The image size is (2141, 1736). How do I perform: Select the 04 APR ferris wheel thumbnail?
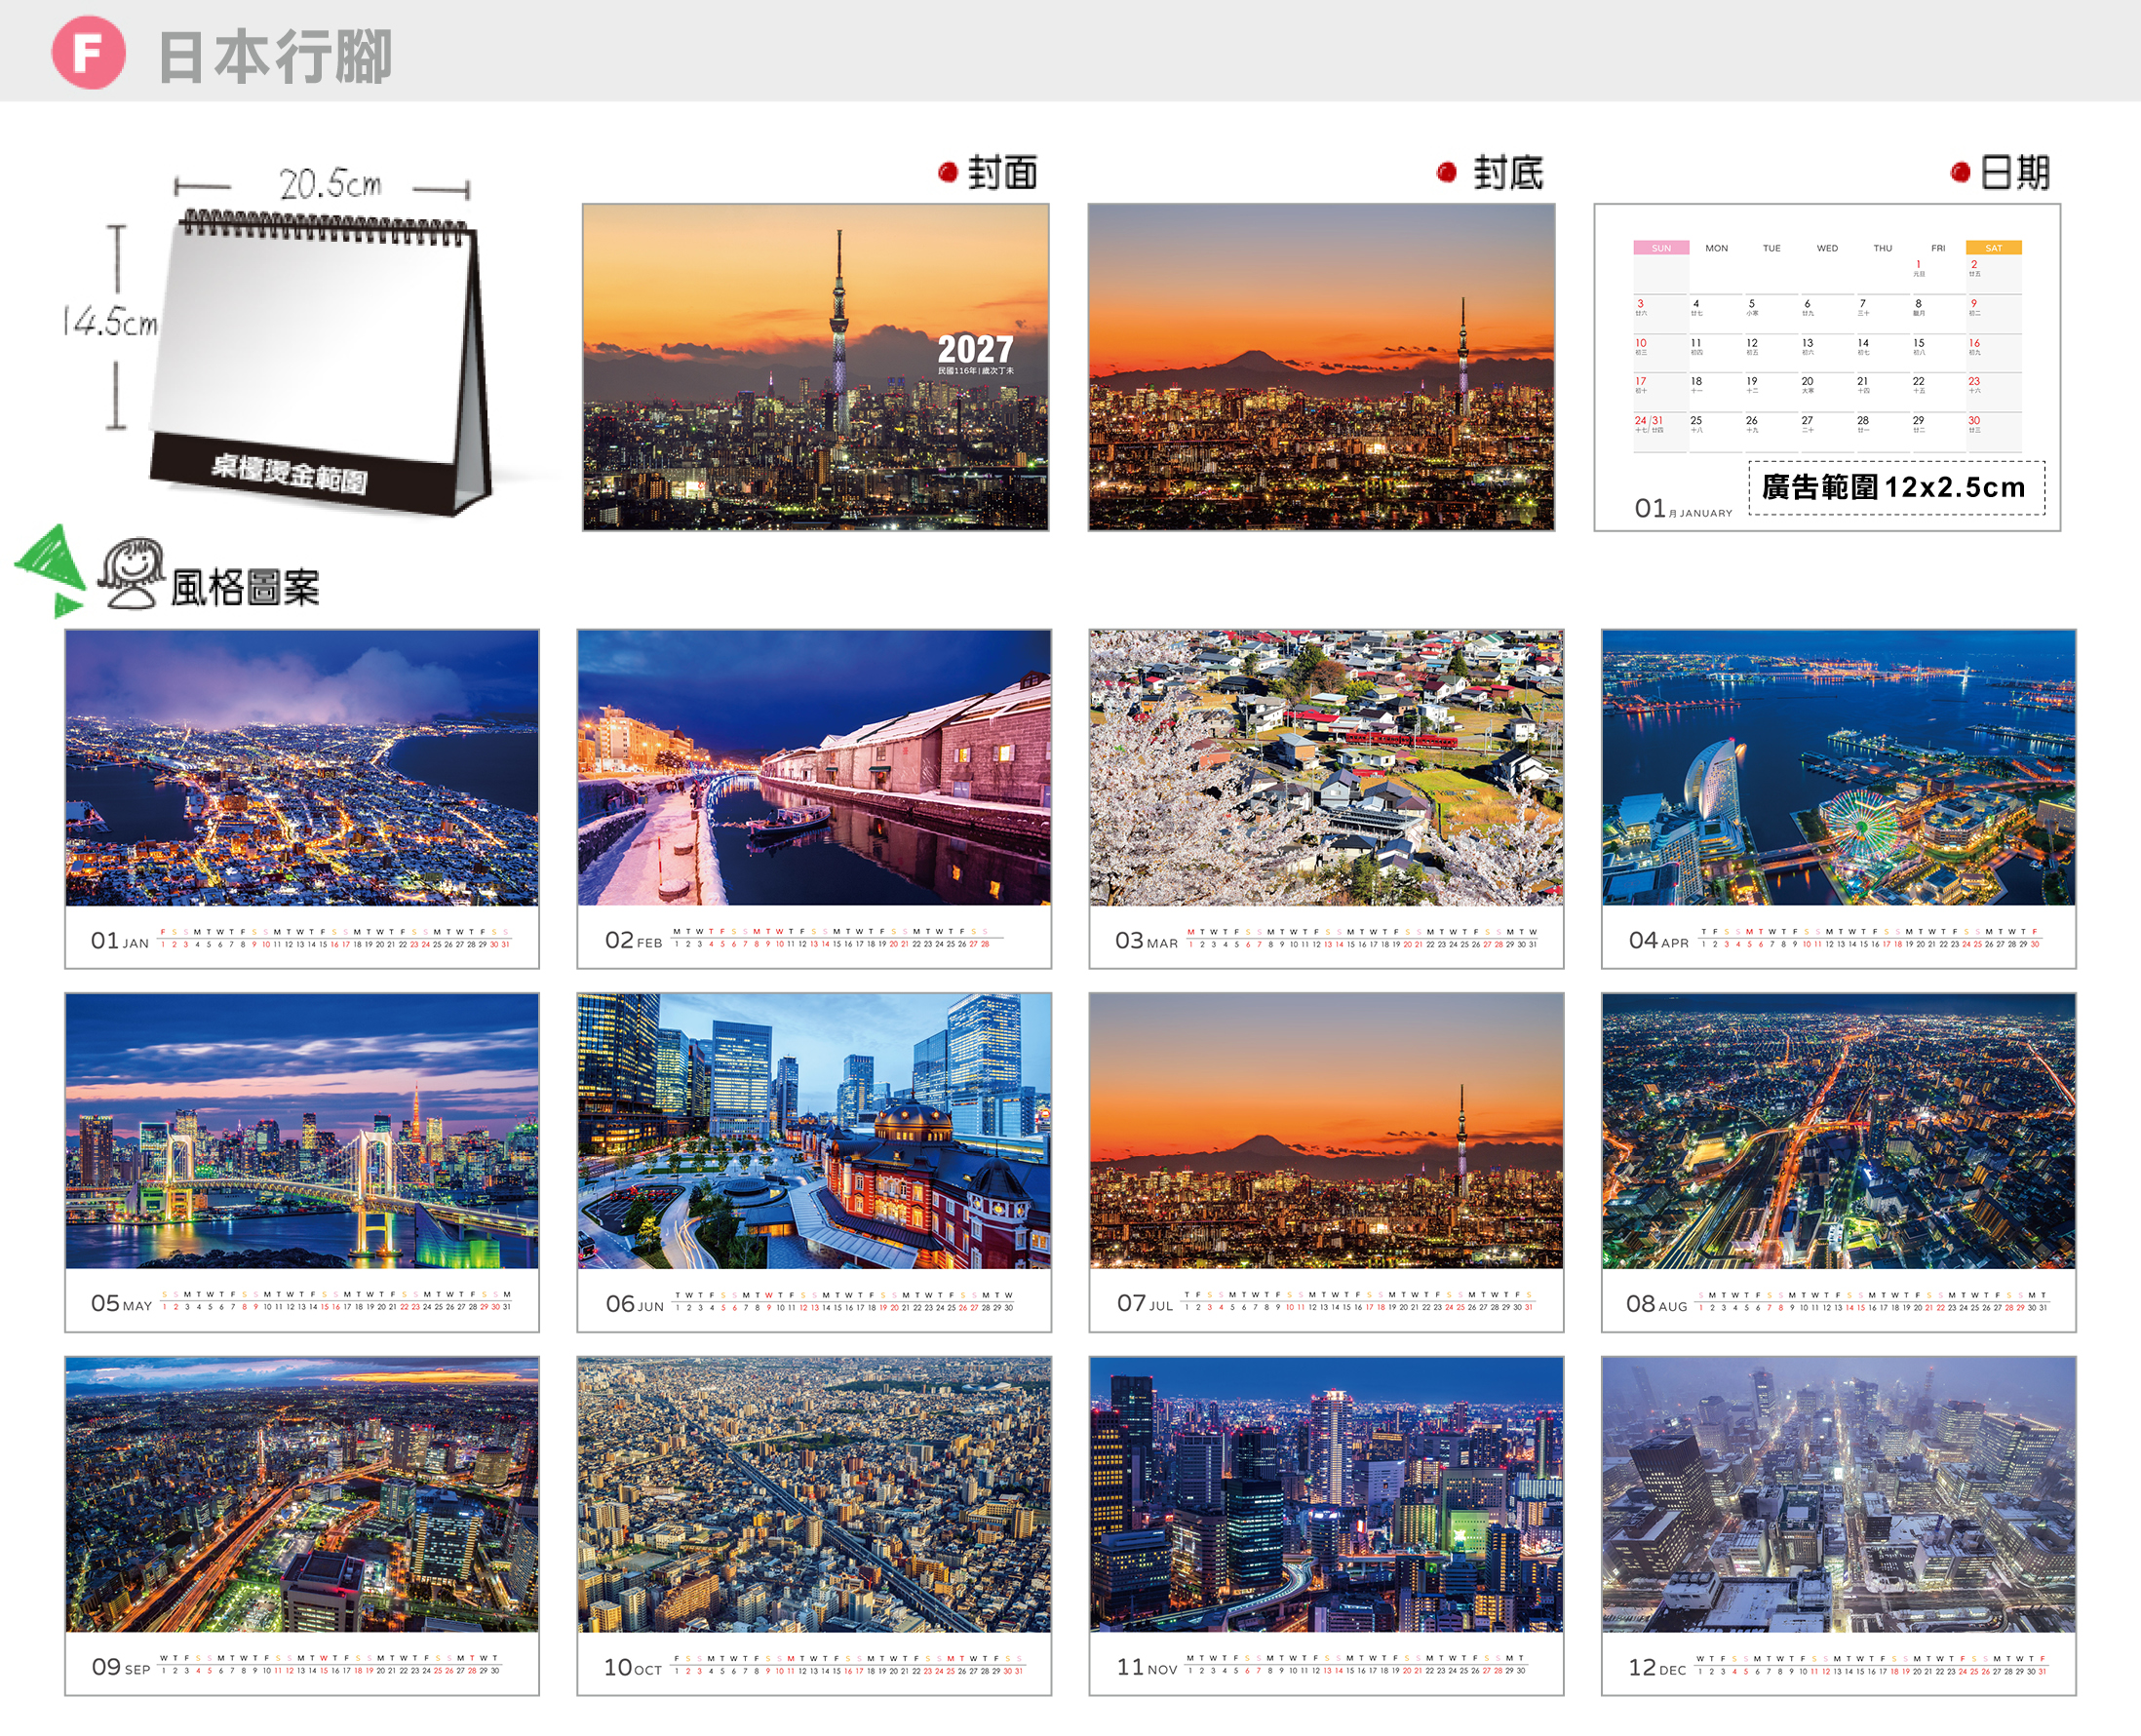[1838, 798]
